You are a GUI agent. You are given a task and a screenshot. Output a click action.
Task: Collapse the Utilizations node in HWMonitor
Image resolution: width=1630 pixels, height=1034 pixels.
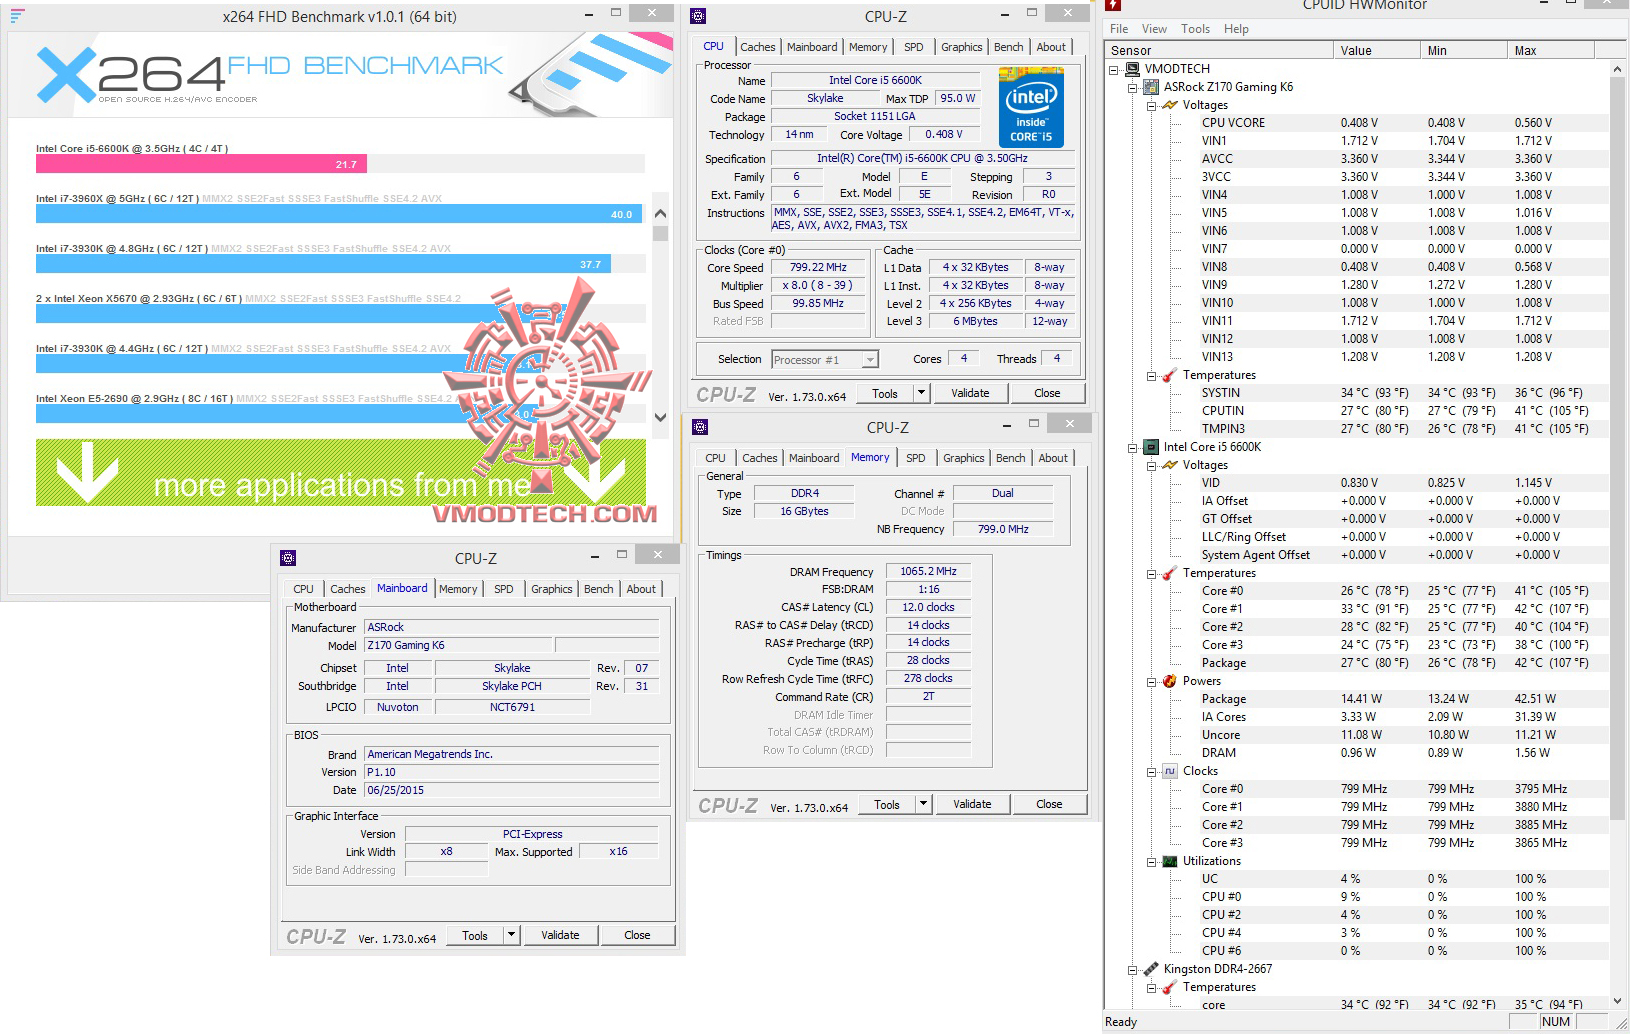pyautogui.click(x=1151, y=861)
